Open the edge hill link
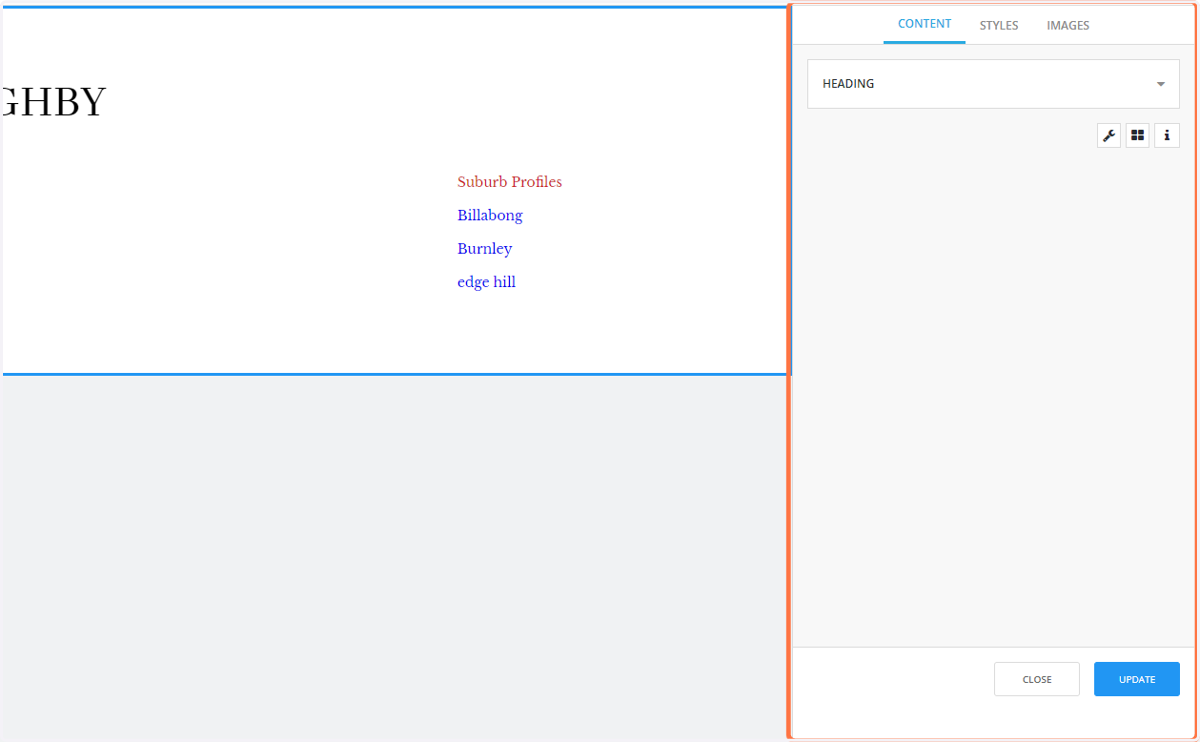 pyautogui.click(x=487, y=282)
